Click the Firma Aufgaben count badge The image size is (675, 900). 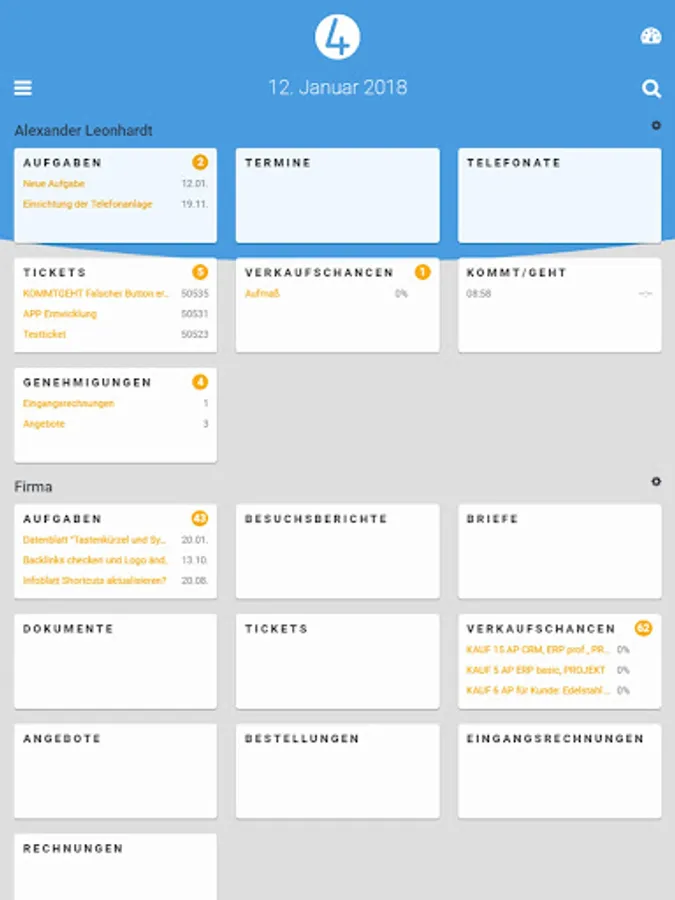pos(200,518)
